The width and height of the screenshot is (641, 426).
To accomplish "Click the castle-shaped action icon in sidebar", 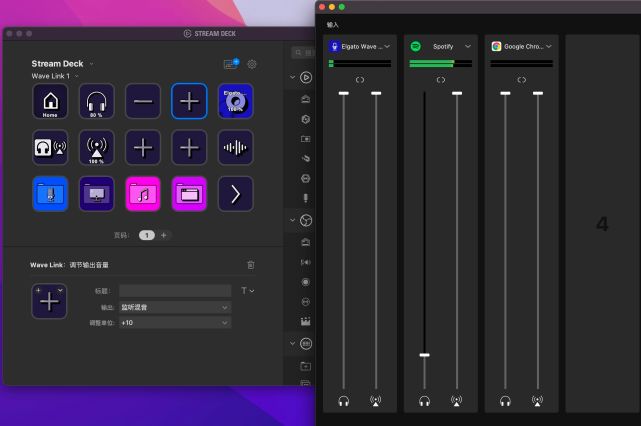I will [x=305, y=322].
